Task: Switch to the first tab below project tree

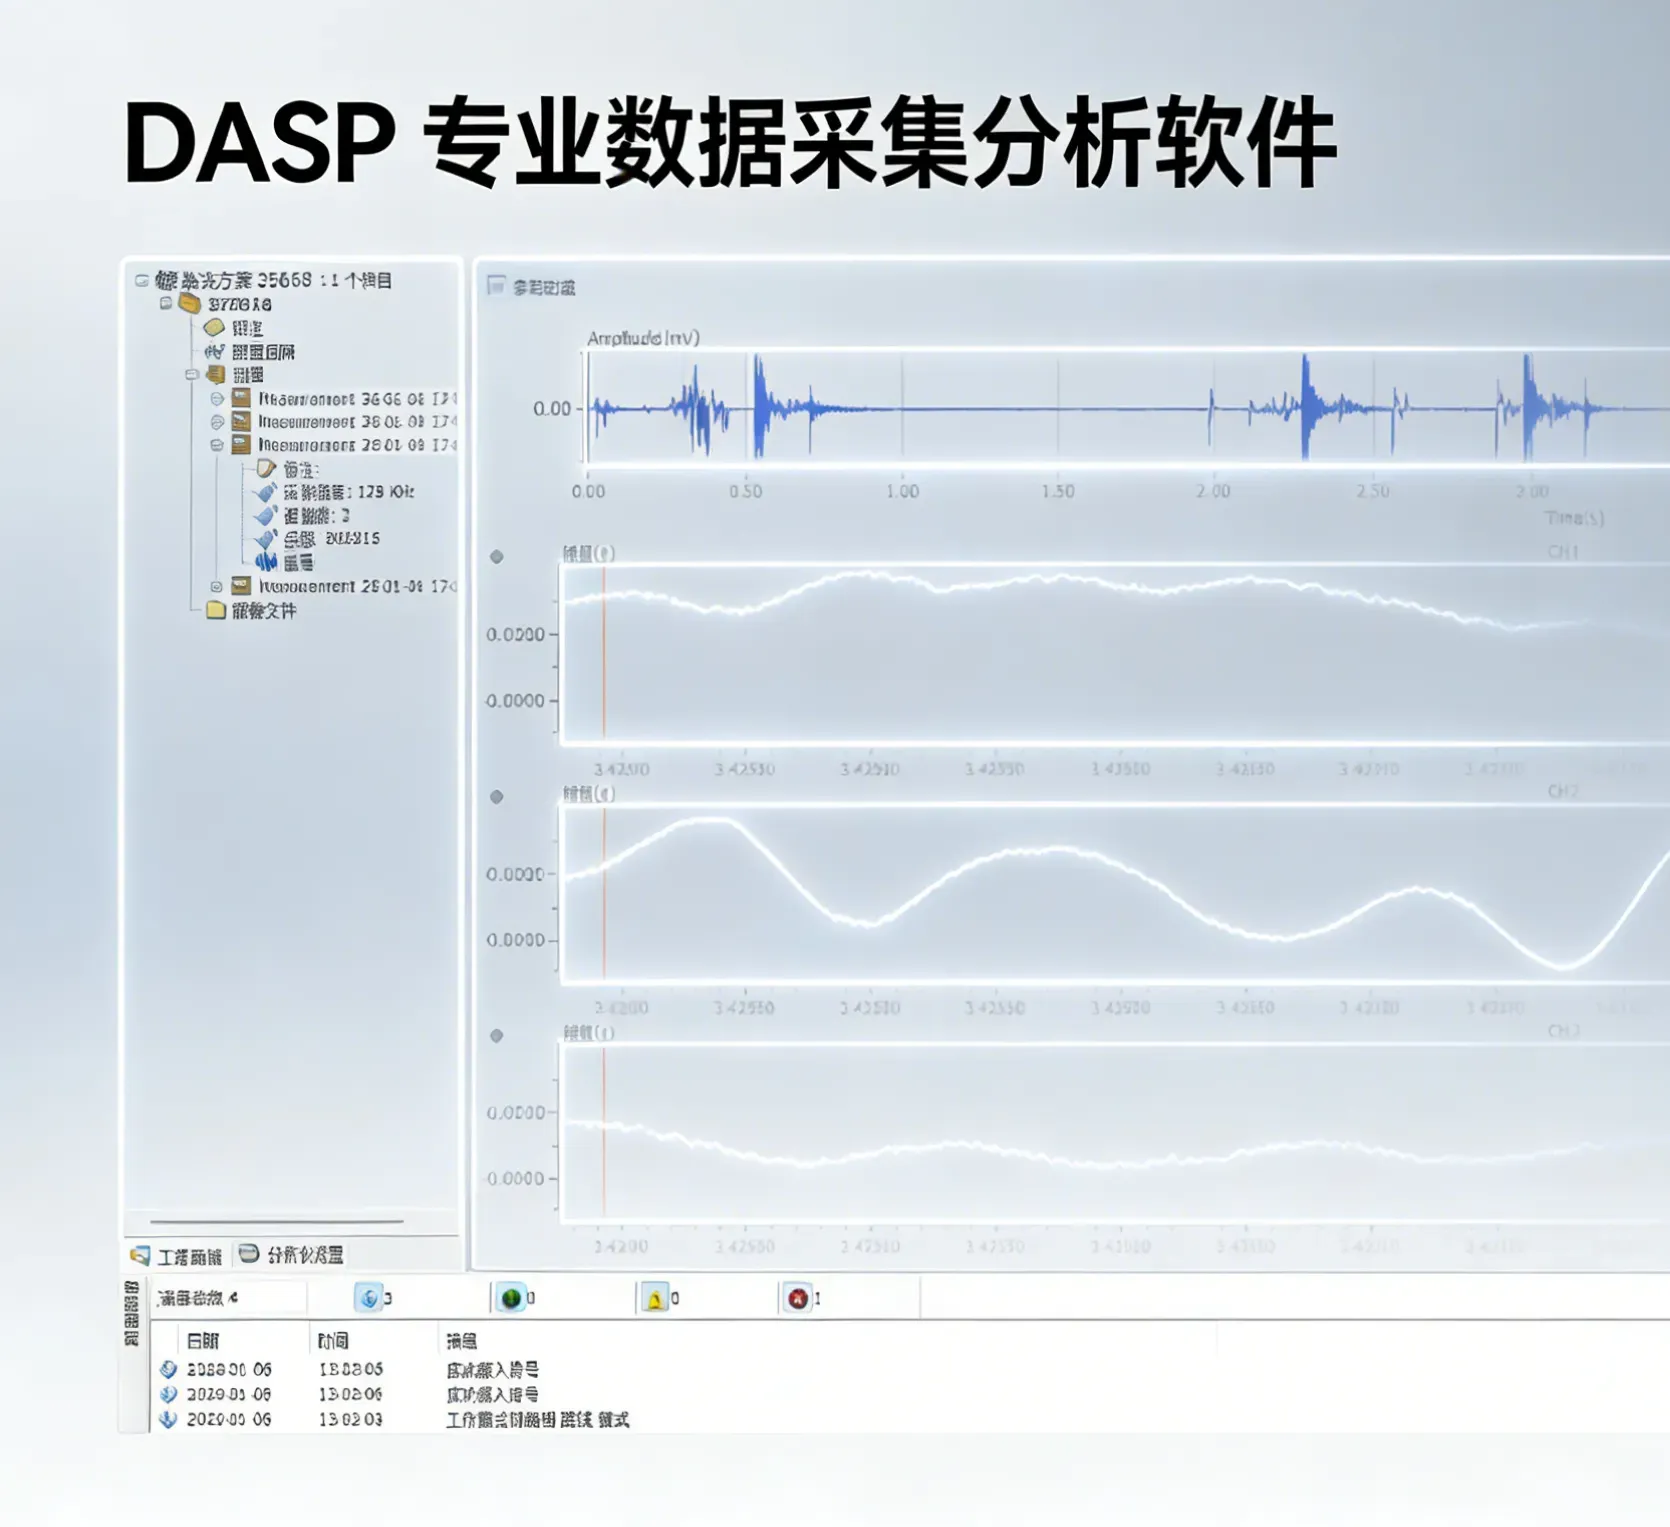Action: 177,1256
